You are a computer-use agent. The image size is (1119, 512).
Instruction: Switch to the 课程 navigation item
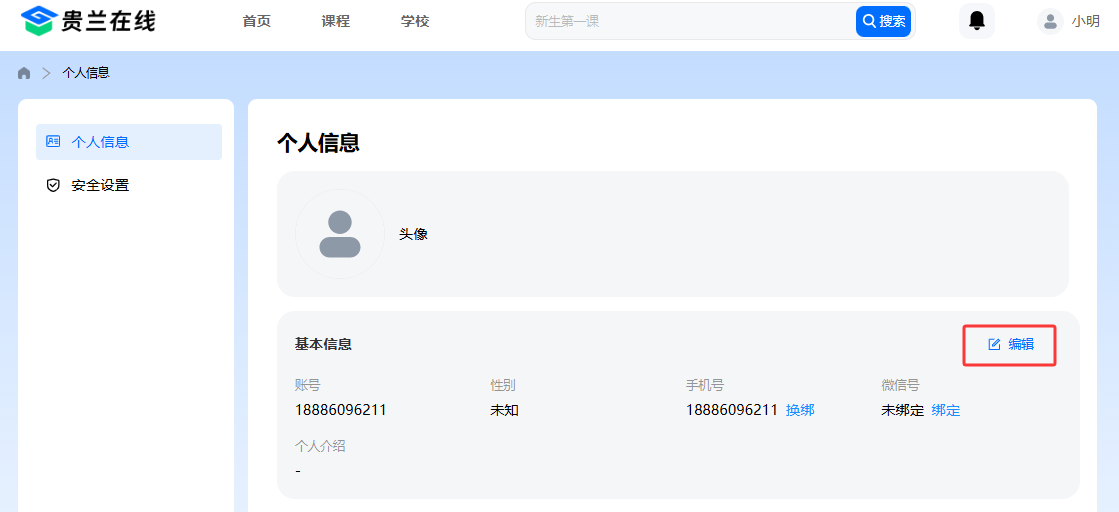pos(336,21)
